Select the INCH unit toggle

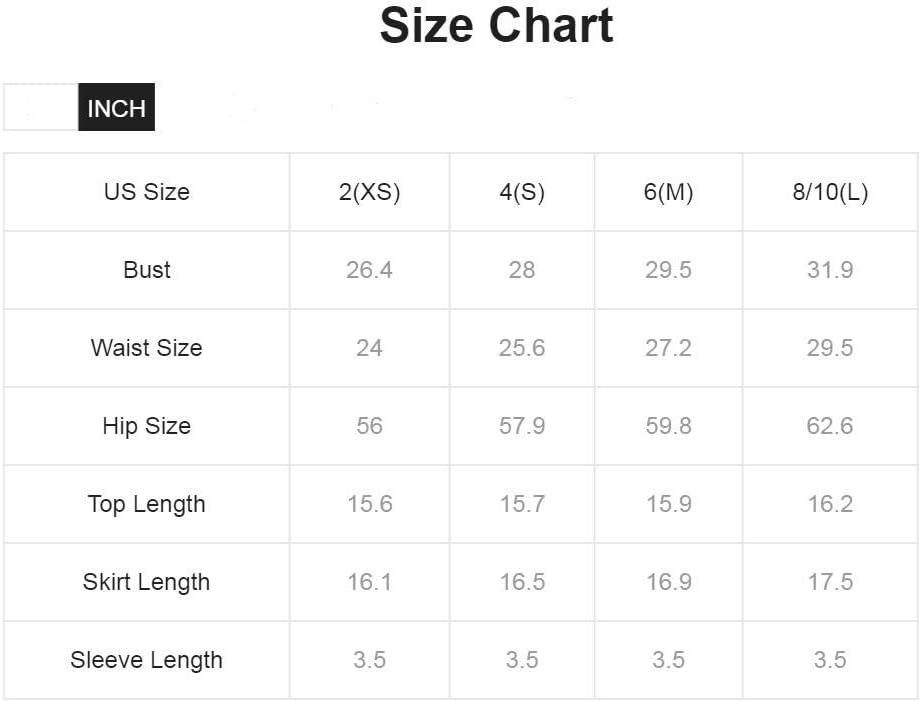pos(116,108)
